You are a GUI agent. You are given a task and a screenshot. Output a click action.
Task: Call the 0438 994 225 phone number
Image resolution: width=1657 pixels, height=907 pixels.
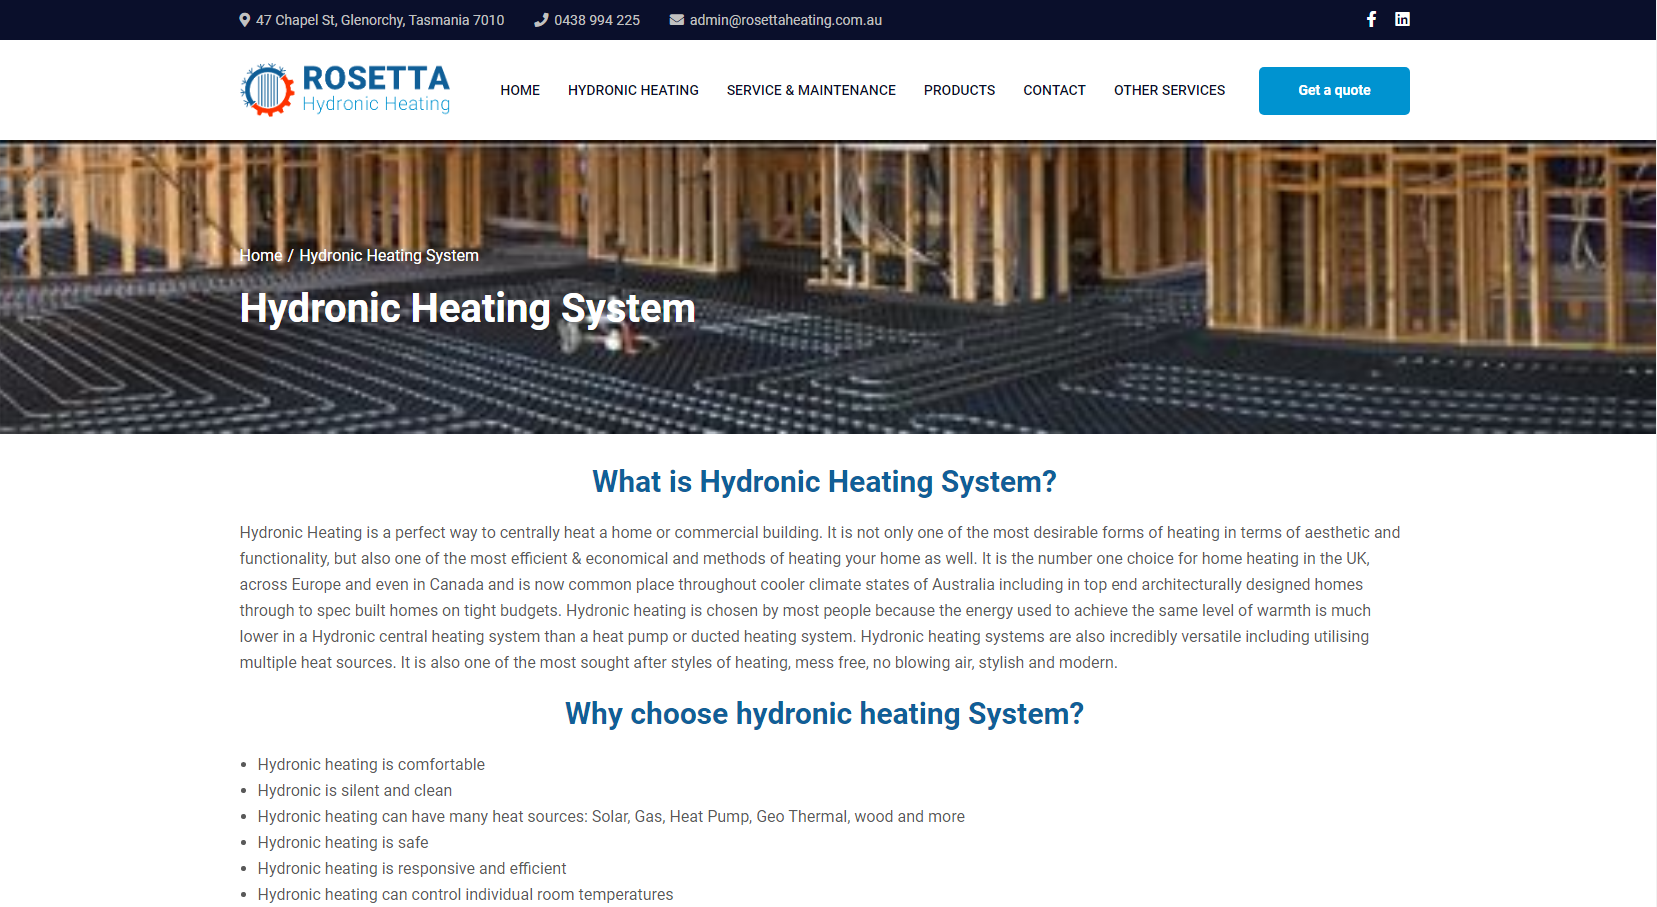coord(596,20)
